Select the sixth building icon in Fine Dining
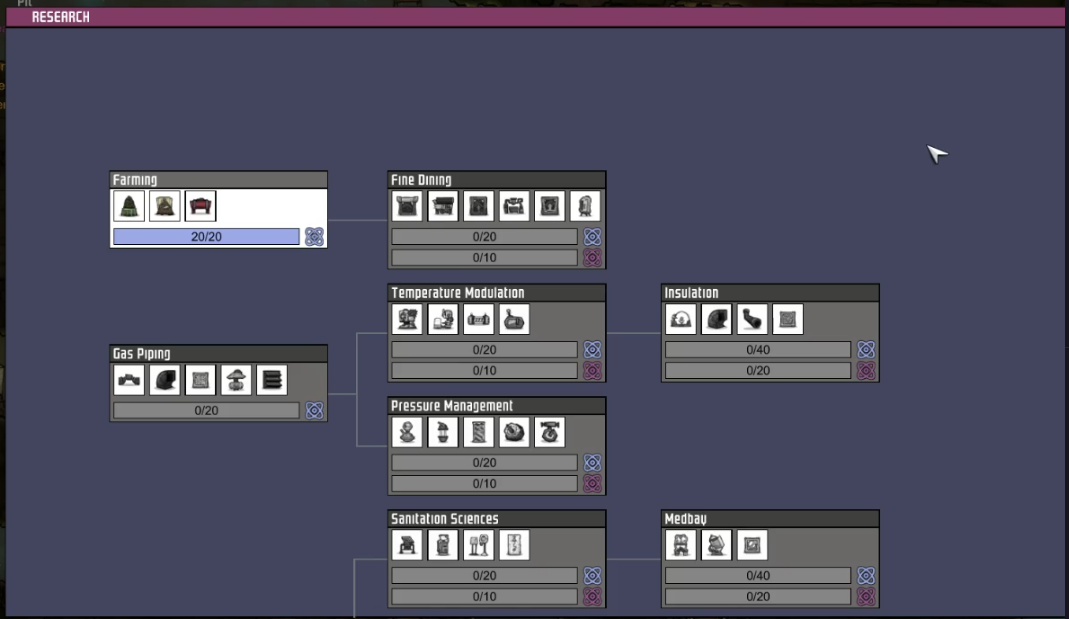Screen dimensions: 1069x619 coord(584,206)
